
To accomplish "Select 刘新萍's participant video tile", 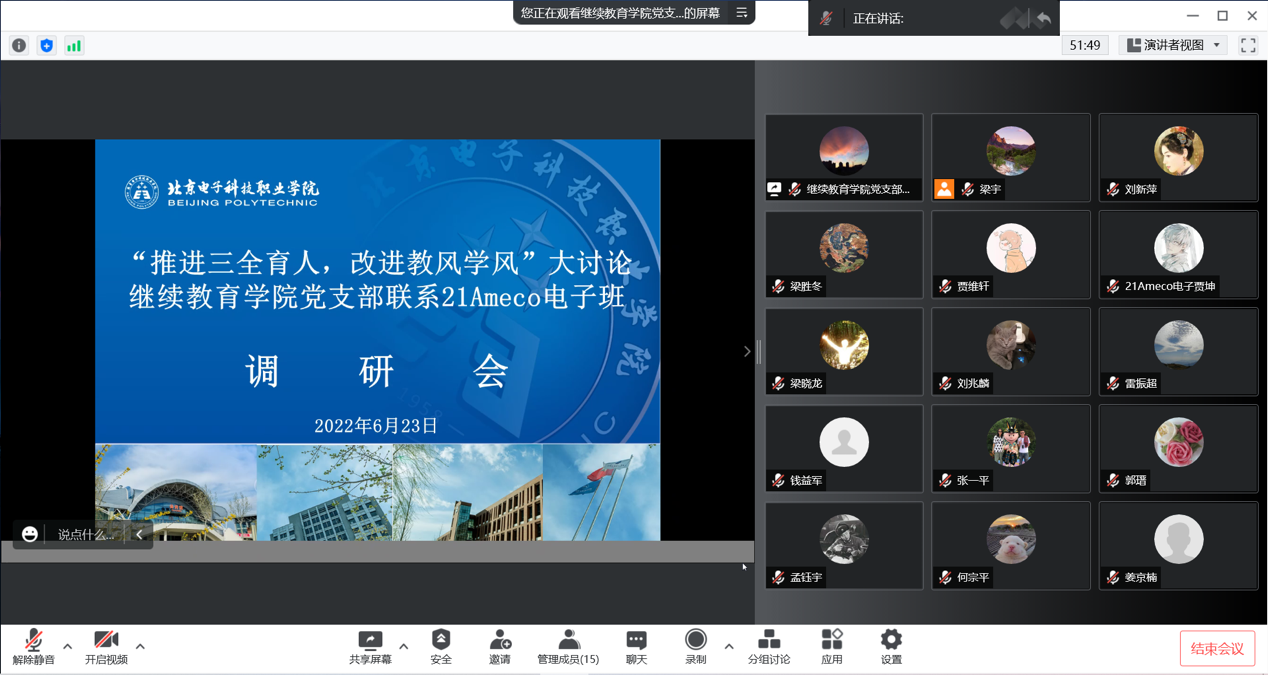I will point(1178,157).
